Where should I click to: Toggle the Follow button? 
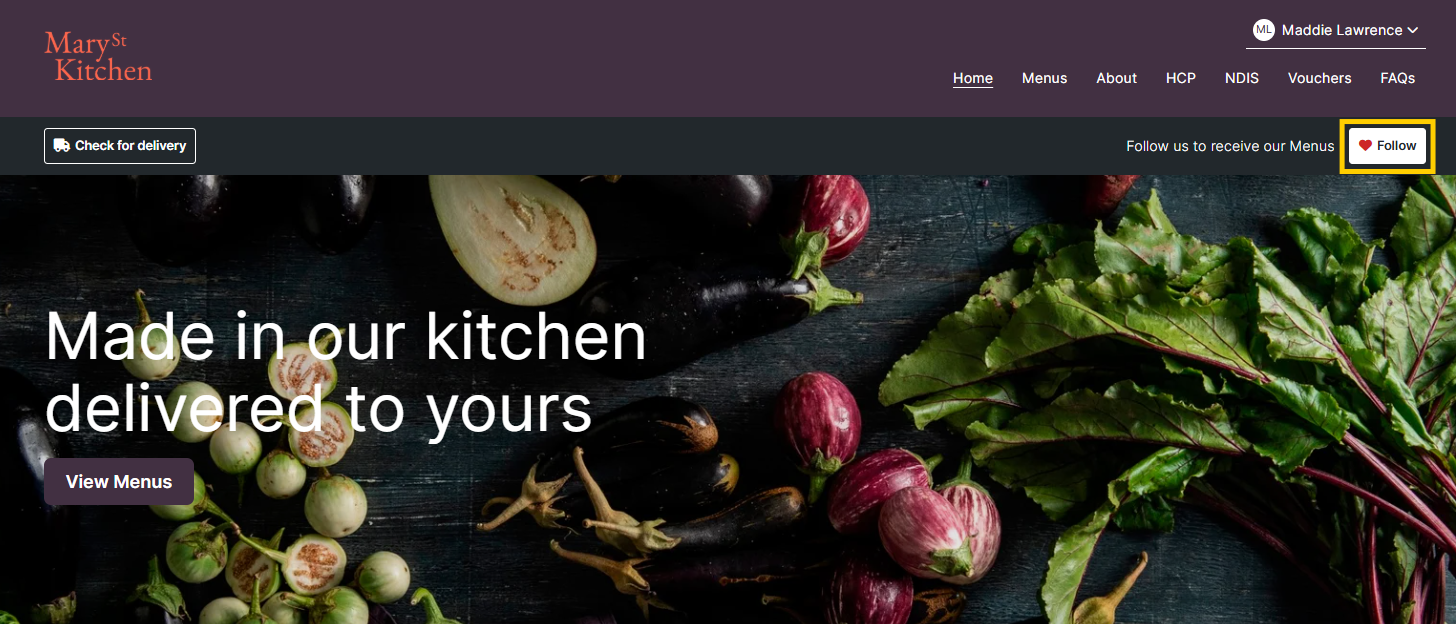pyautogui.click(x=1387, y=146)
